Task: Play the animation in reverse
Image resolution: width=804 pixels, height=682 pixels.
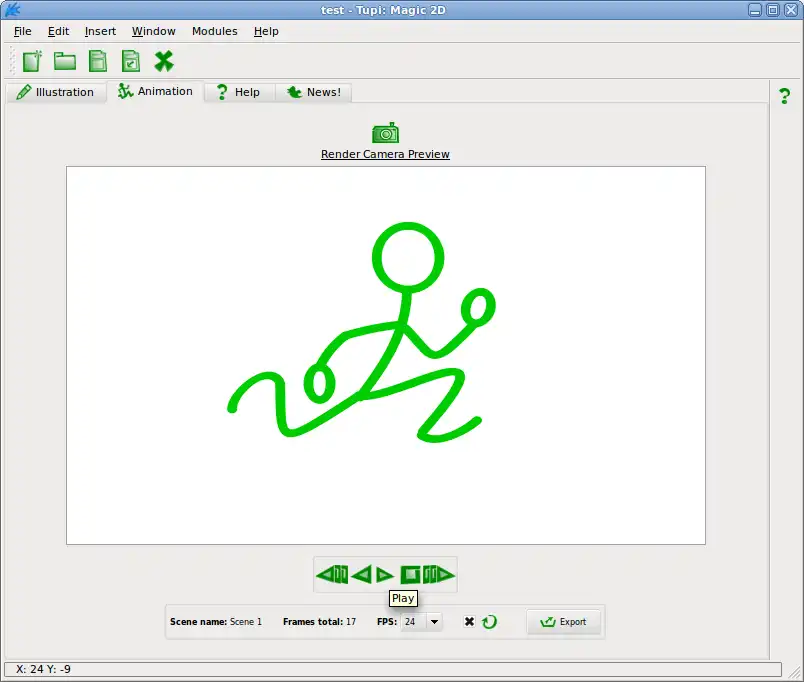Action: point(362,574)
